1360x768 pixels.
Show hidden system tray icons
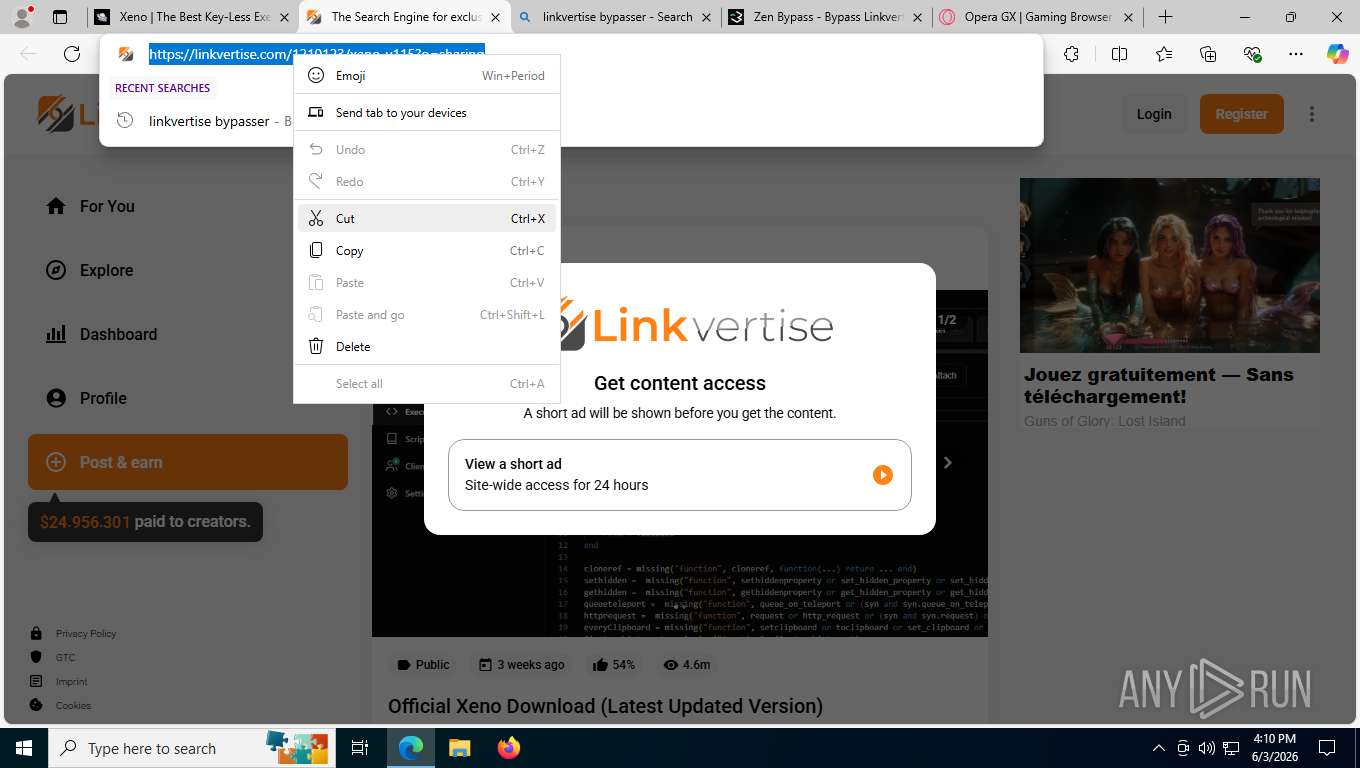click(x=1159, y=748)
